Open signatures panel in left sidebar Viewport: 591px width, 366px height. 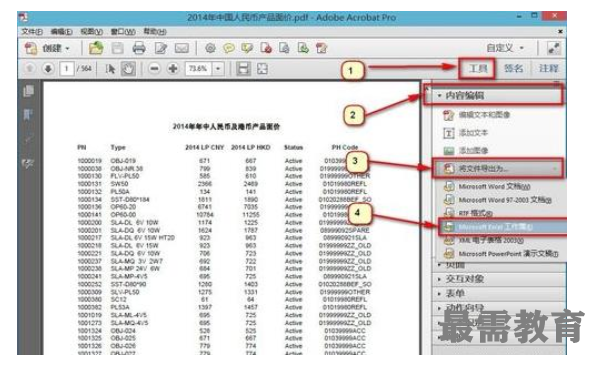click(x=28, y=164)
